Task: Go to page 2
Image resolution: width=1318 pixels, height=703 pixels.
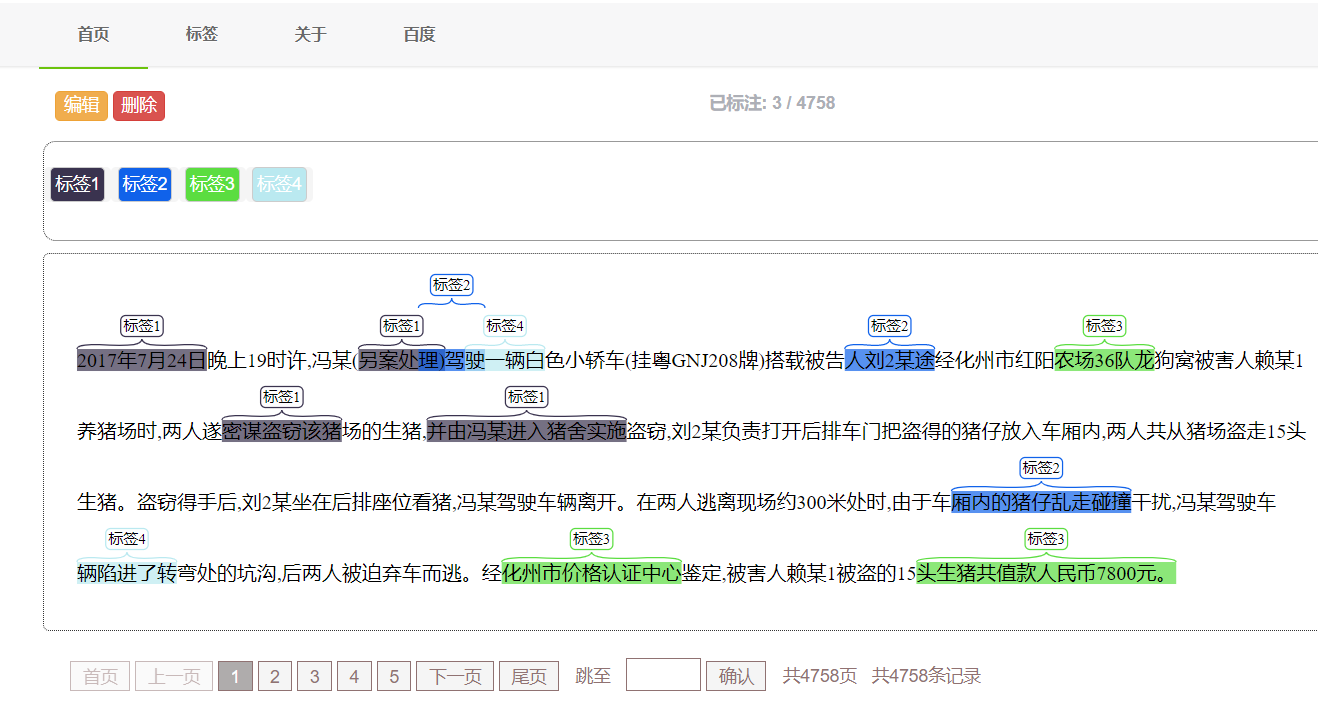Action: click(275, 677)
